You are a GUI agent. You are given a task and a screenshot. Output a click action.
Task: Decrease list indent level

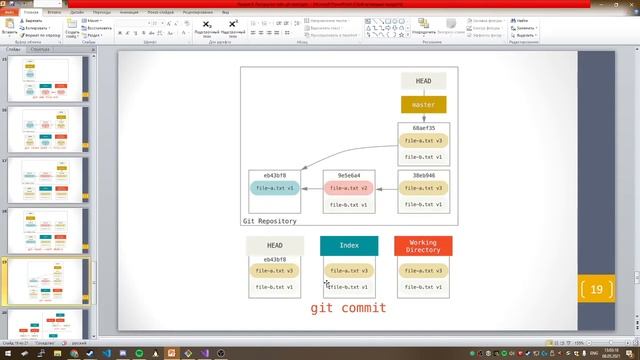pyautogui.click(x=278, y=24)
